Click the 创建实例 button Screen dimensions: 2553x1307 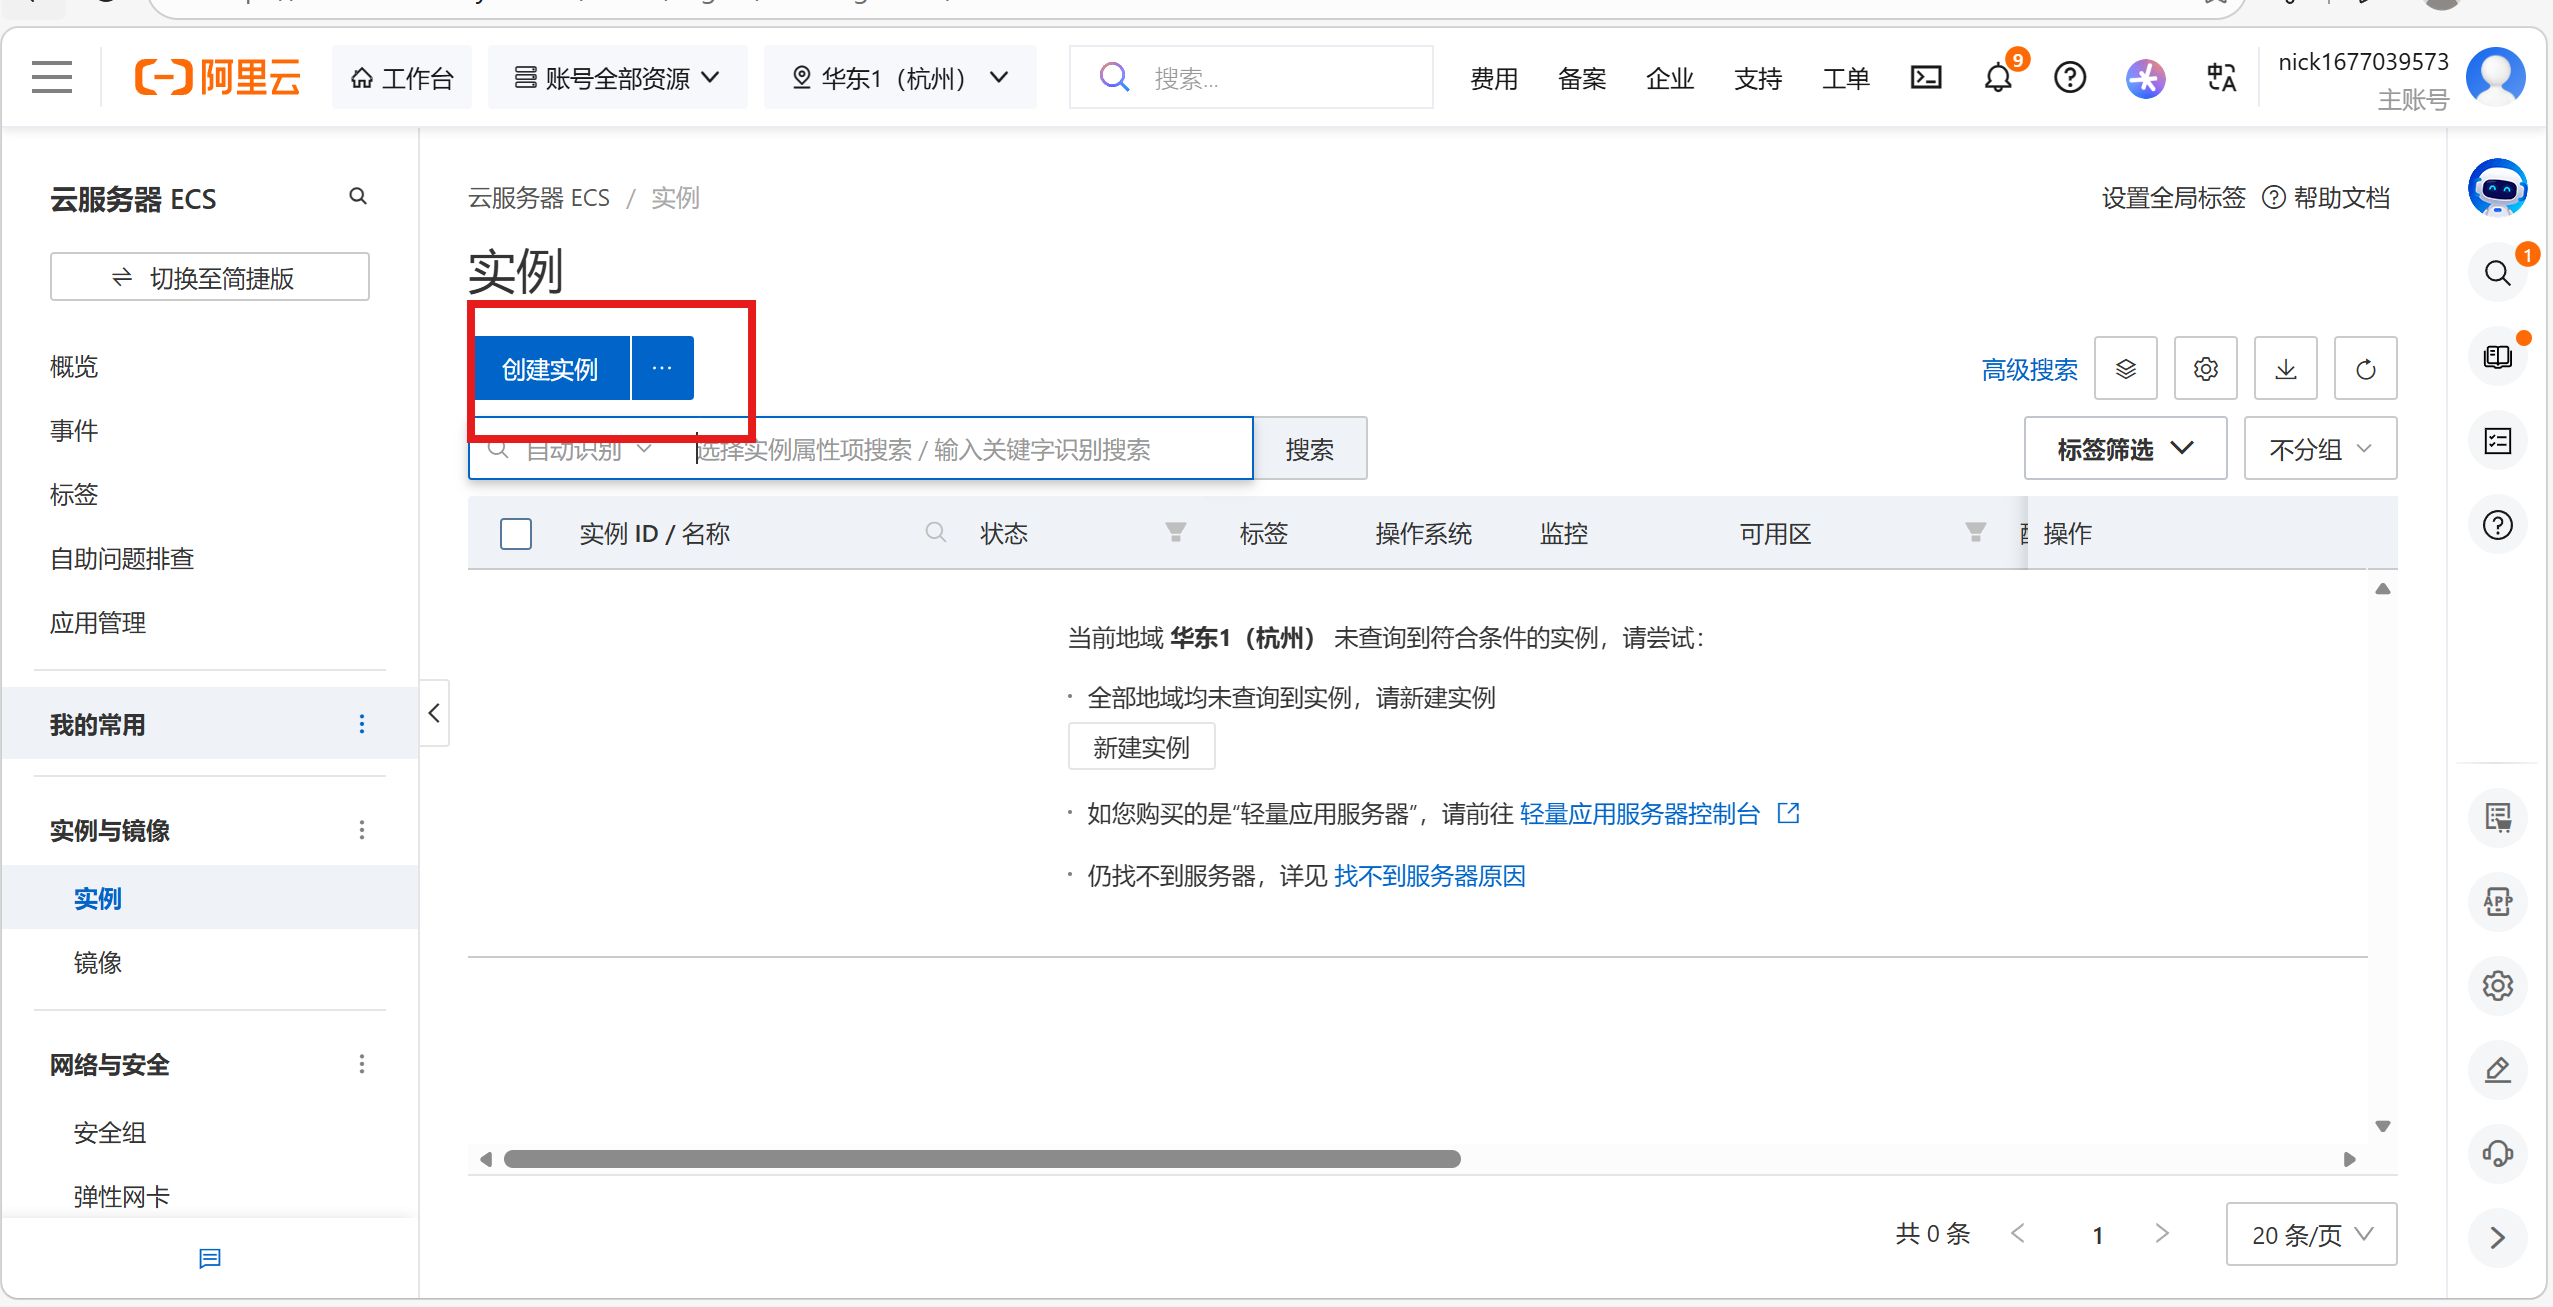coord(550,369)
